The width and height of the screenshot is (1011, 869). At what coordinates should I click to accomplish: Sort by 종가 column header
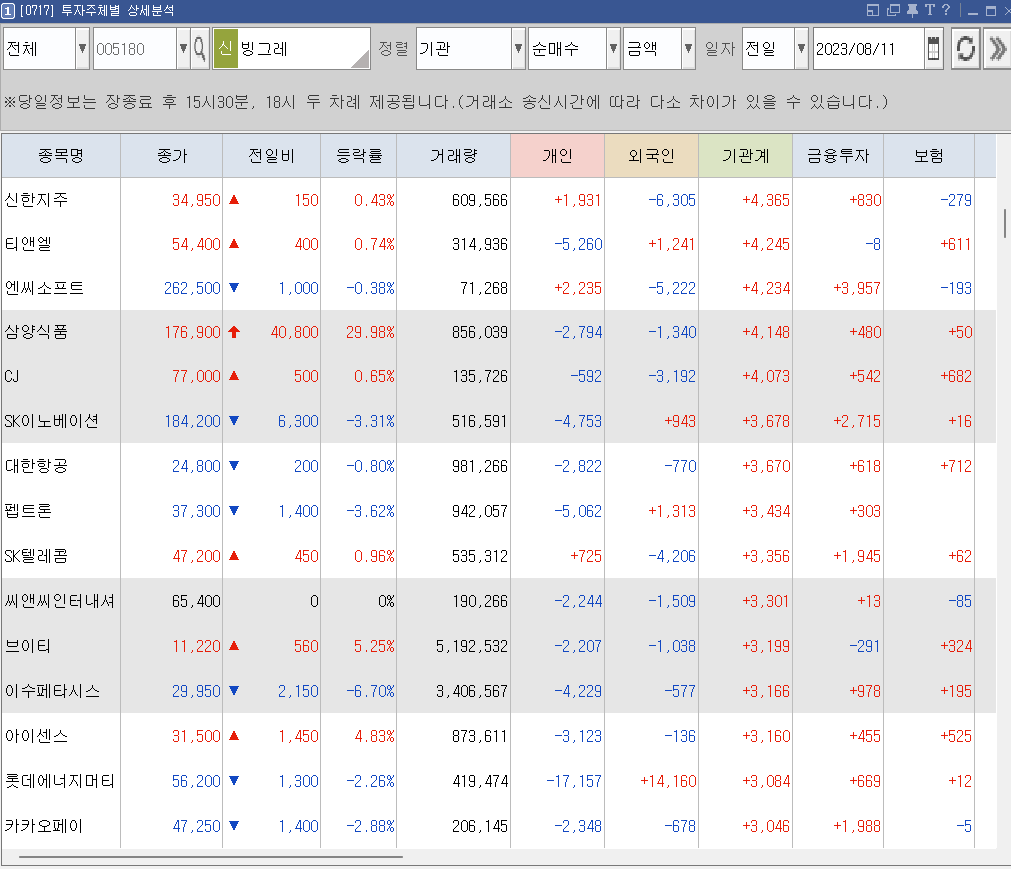pyautogui.click(x=172, y=155)
